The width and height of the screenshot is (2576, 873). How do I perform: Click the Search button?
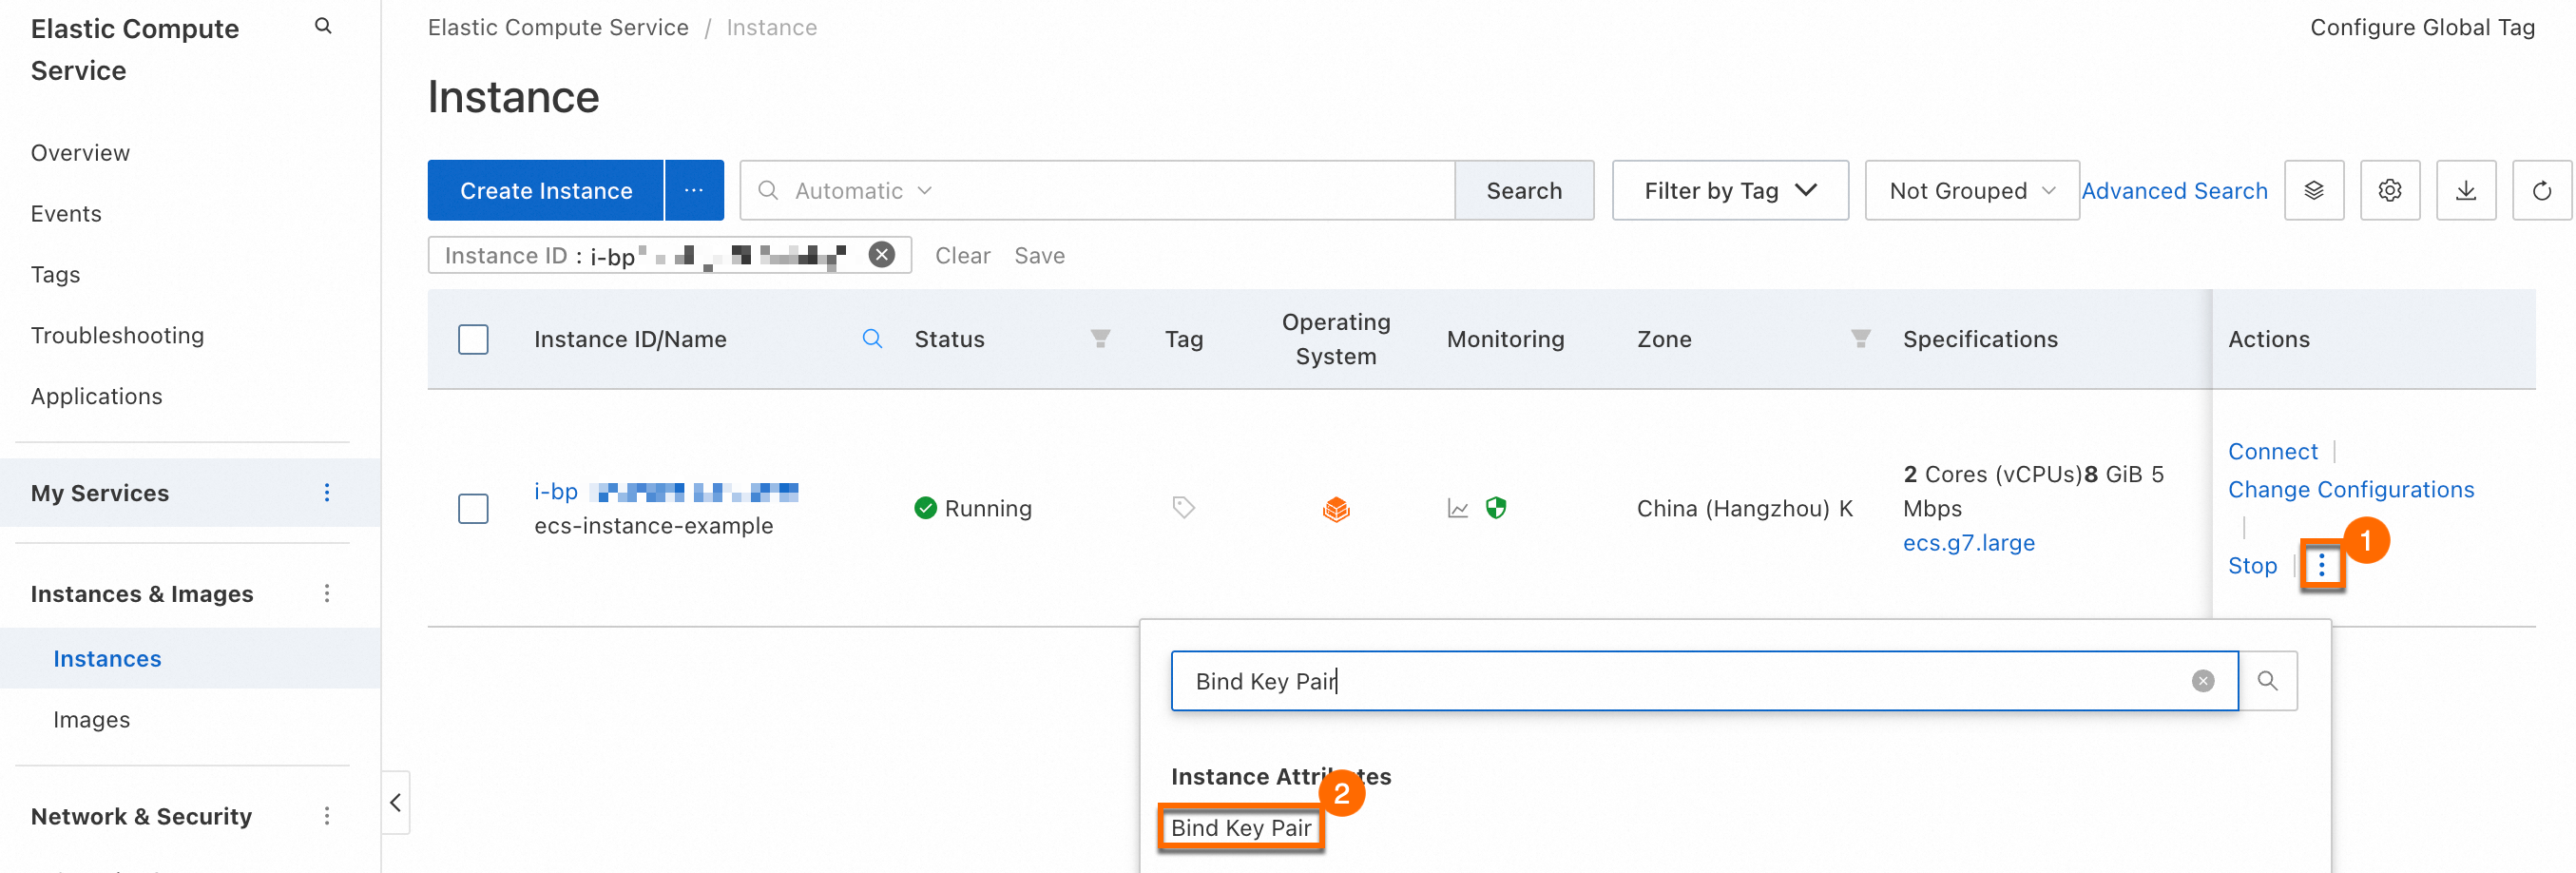(1524, 190)
